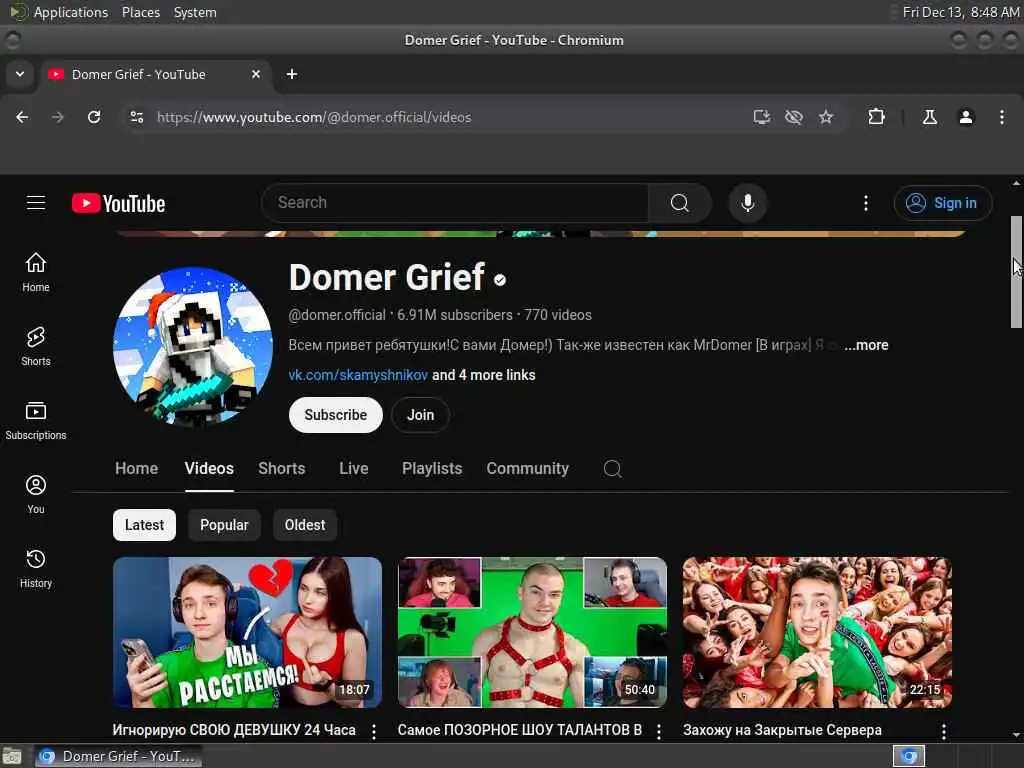Image resolution: width=1024 pixels, height=768 pixels.
Task: Open Subscriptions in the left sidebar
Action: tap(36, 421)
